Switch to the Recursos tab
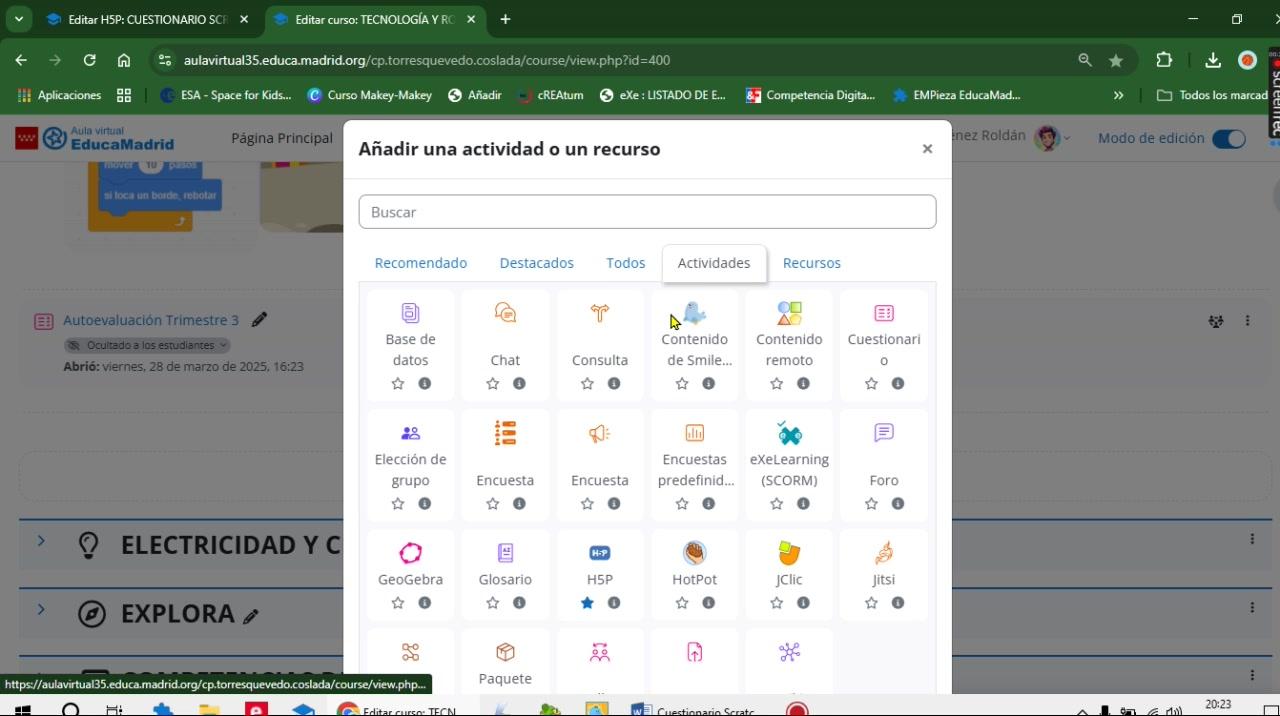The width and height of the screenshot is (1280, 716). [812, 263]
